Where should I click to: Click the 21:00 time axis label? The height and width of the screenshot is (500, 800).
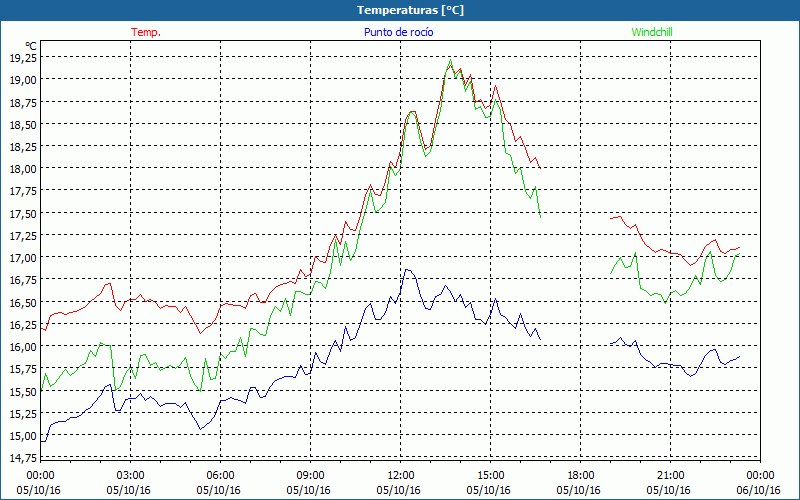click(x=670, y=476)
